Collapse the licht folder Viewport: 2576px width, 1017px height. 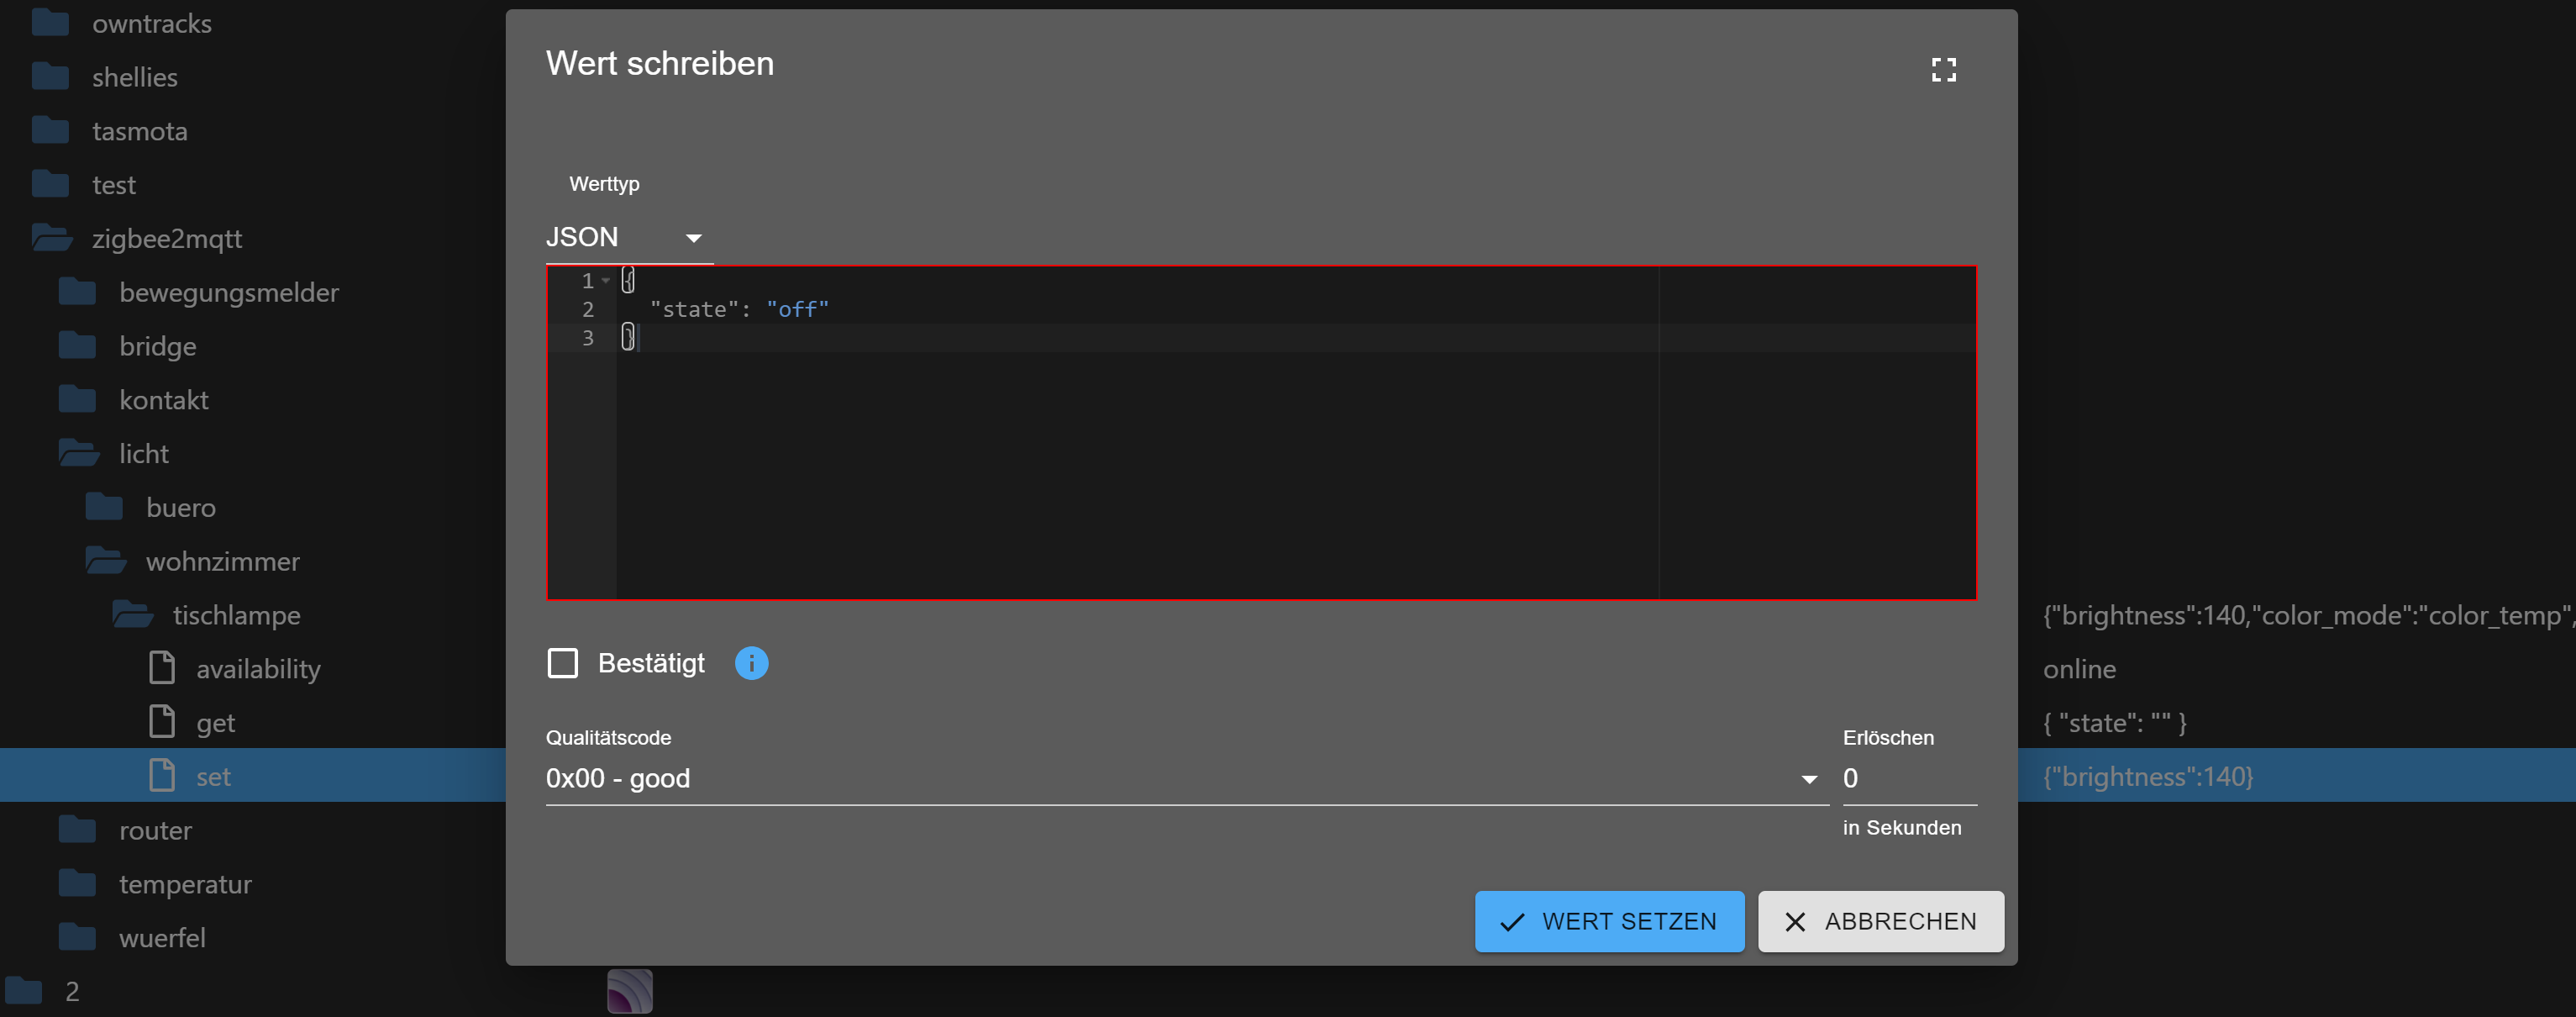point(79,454)
